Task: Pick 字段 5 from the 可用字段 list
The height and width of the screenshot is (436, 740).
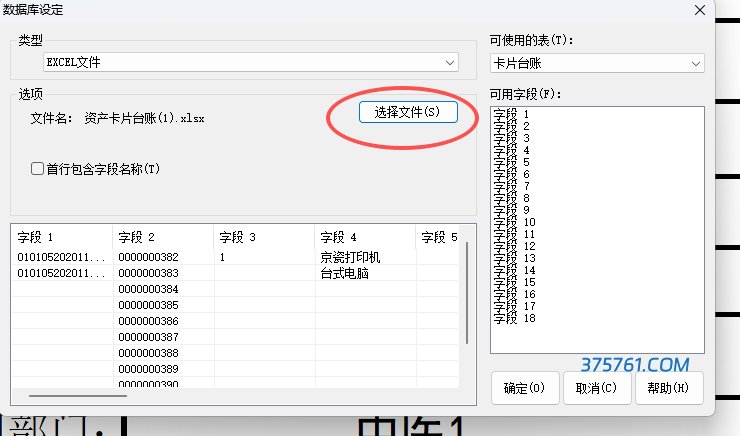Action: pyautogui.click(x=511, y=162)
